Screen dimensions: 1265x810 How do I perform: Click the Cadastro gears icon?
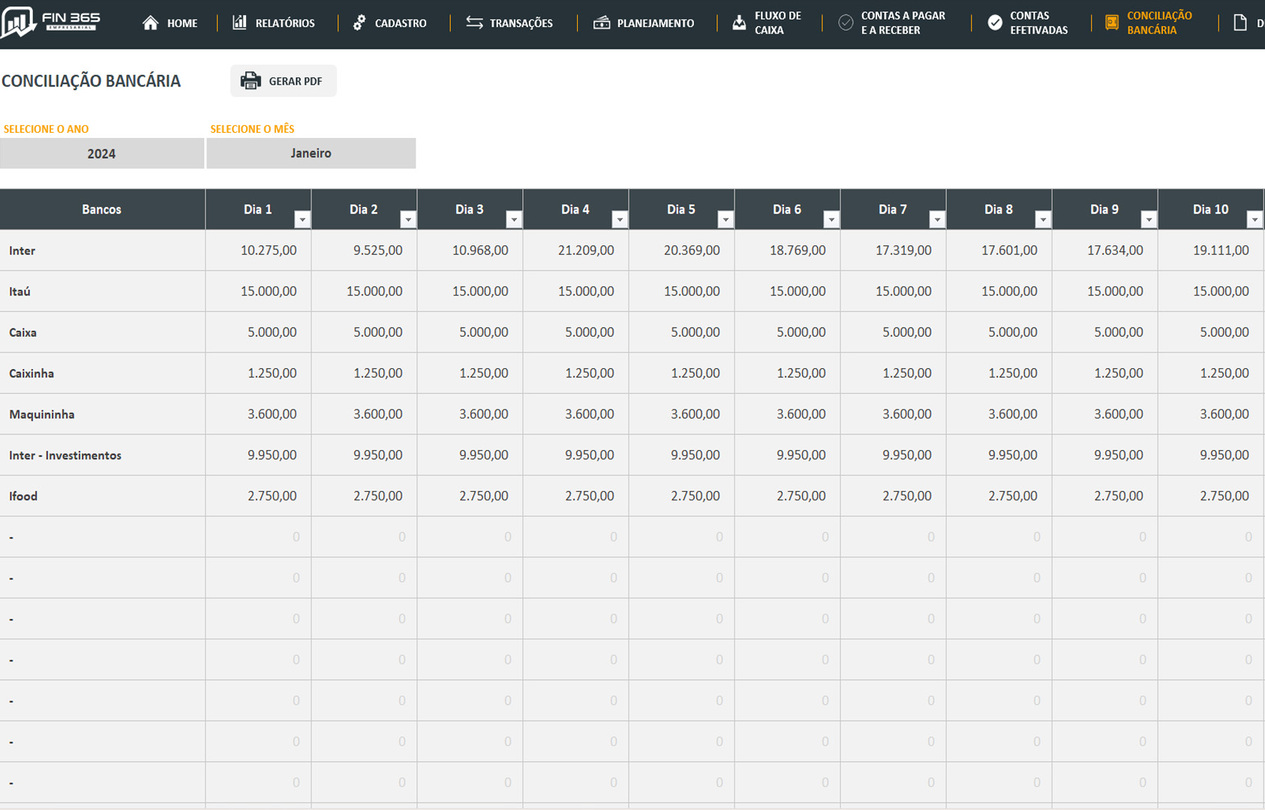point(360,22)
